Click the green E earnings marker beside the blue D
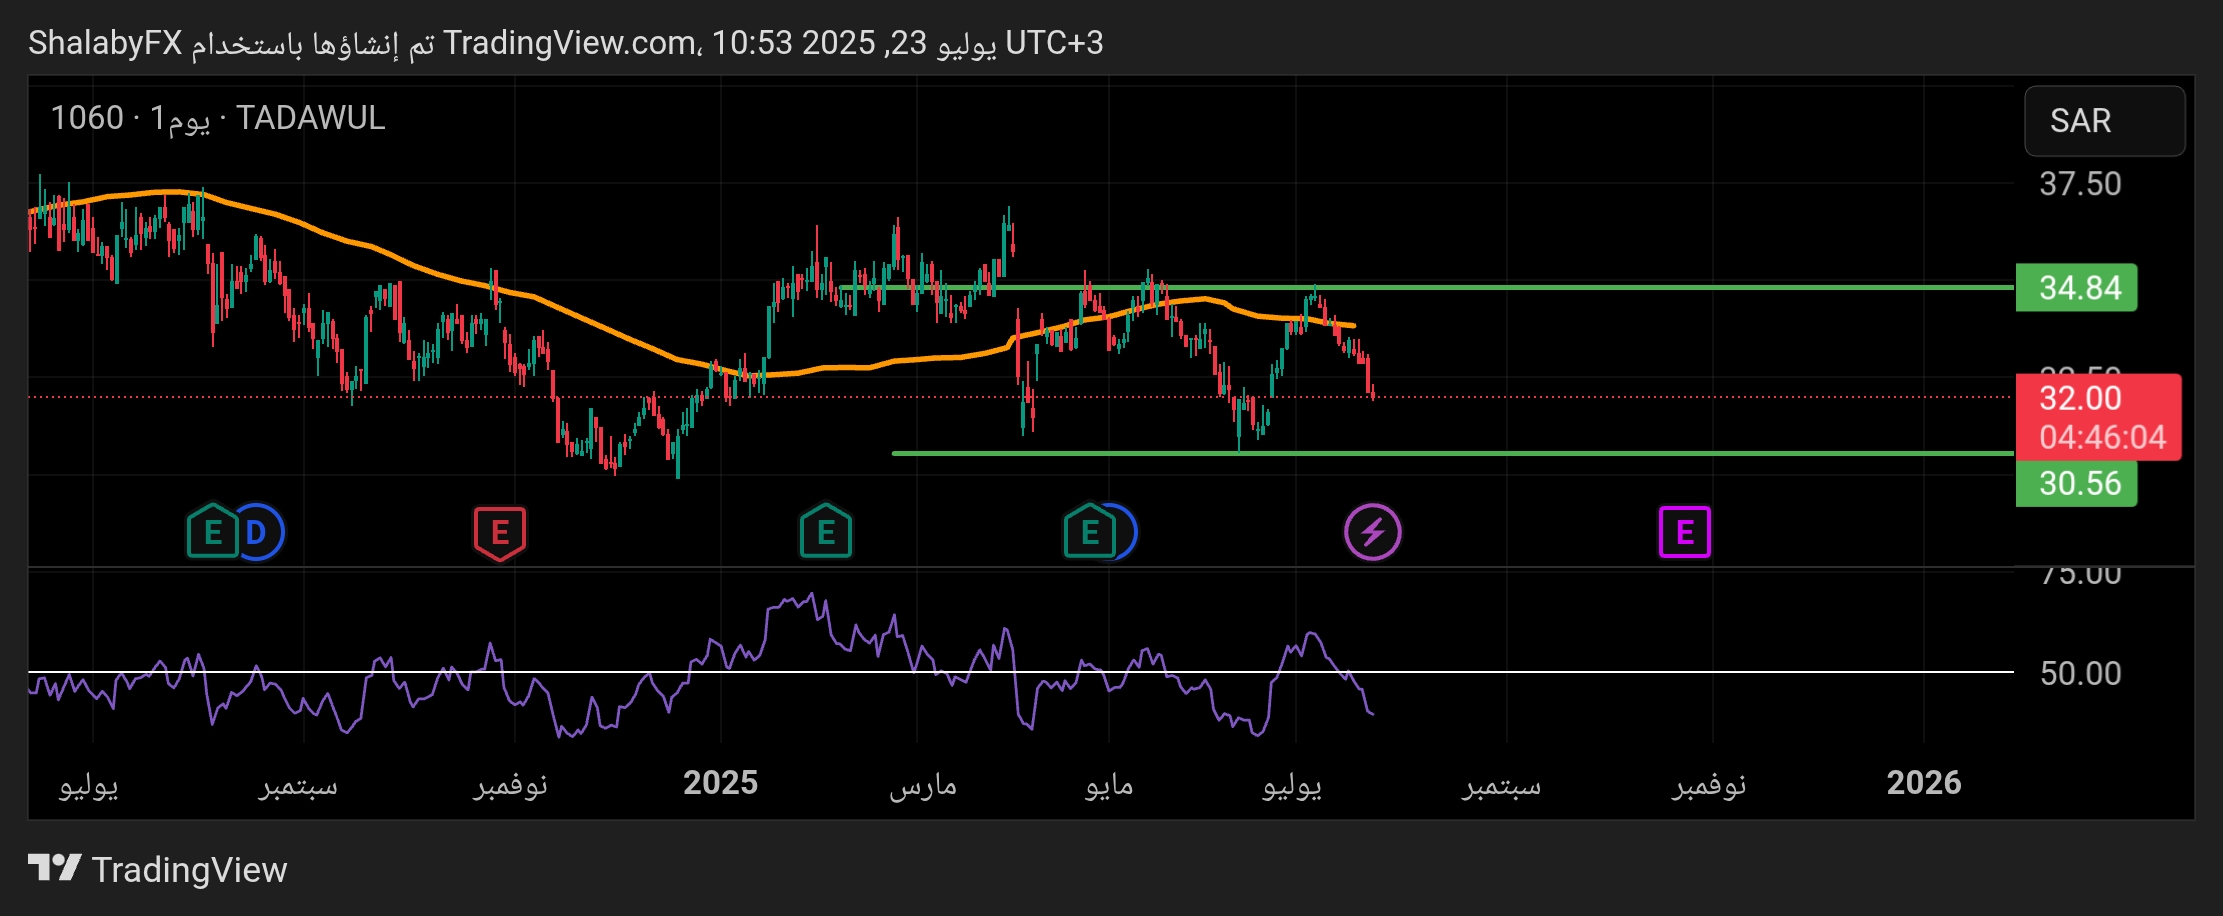The height and width of the screenshot is (916, 2223). 212,532
